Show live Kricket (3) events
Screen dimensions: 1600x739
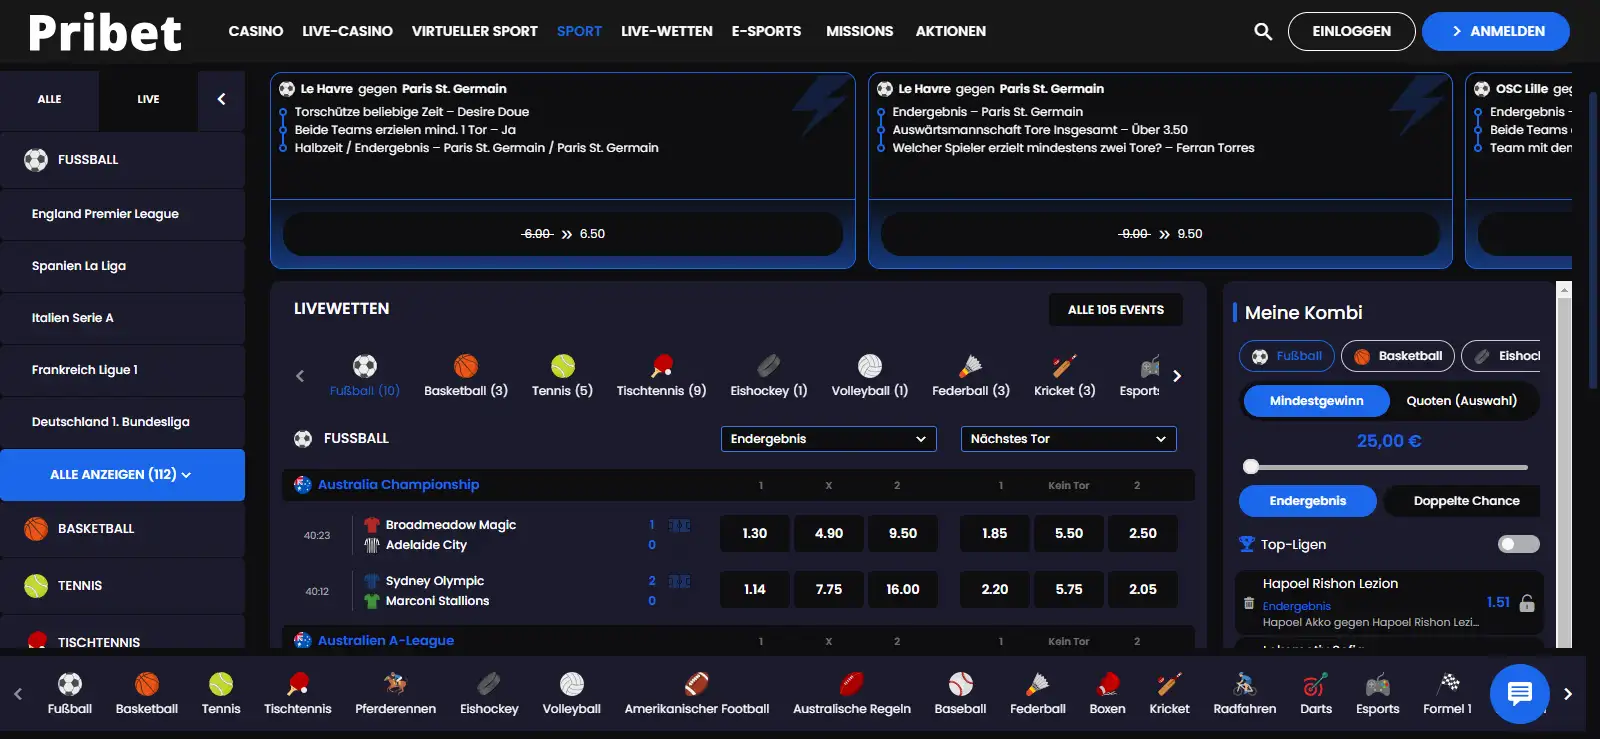pos(1065,376)
